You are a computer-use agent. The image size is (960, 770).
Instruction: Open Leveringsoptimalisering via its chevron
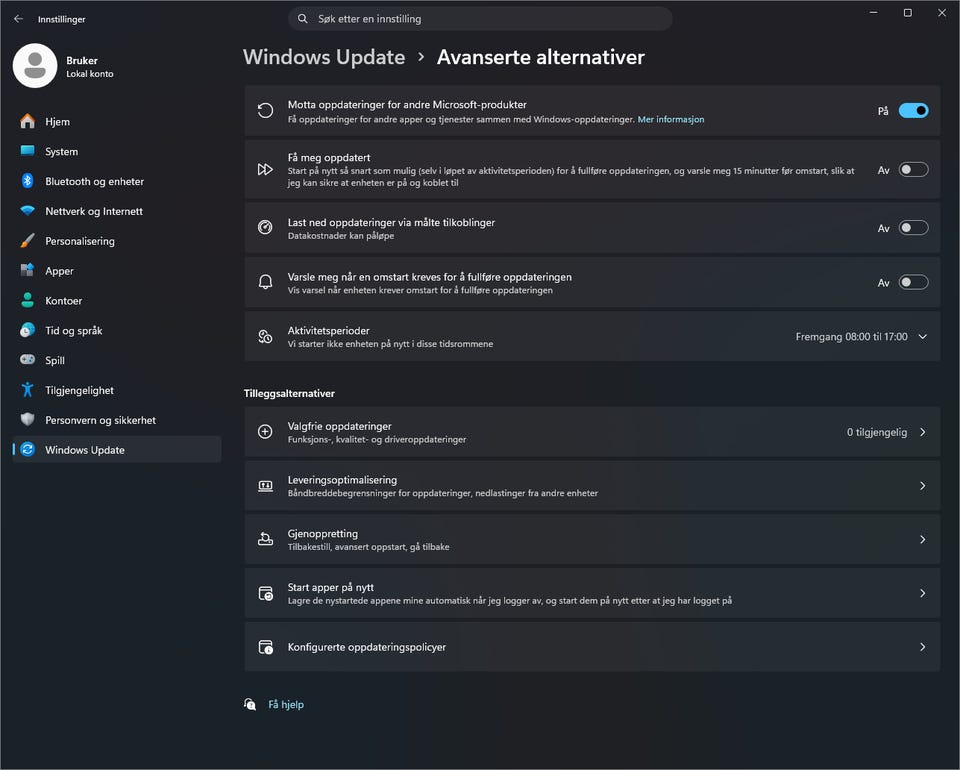923,486
